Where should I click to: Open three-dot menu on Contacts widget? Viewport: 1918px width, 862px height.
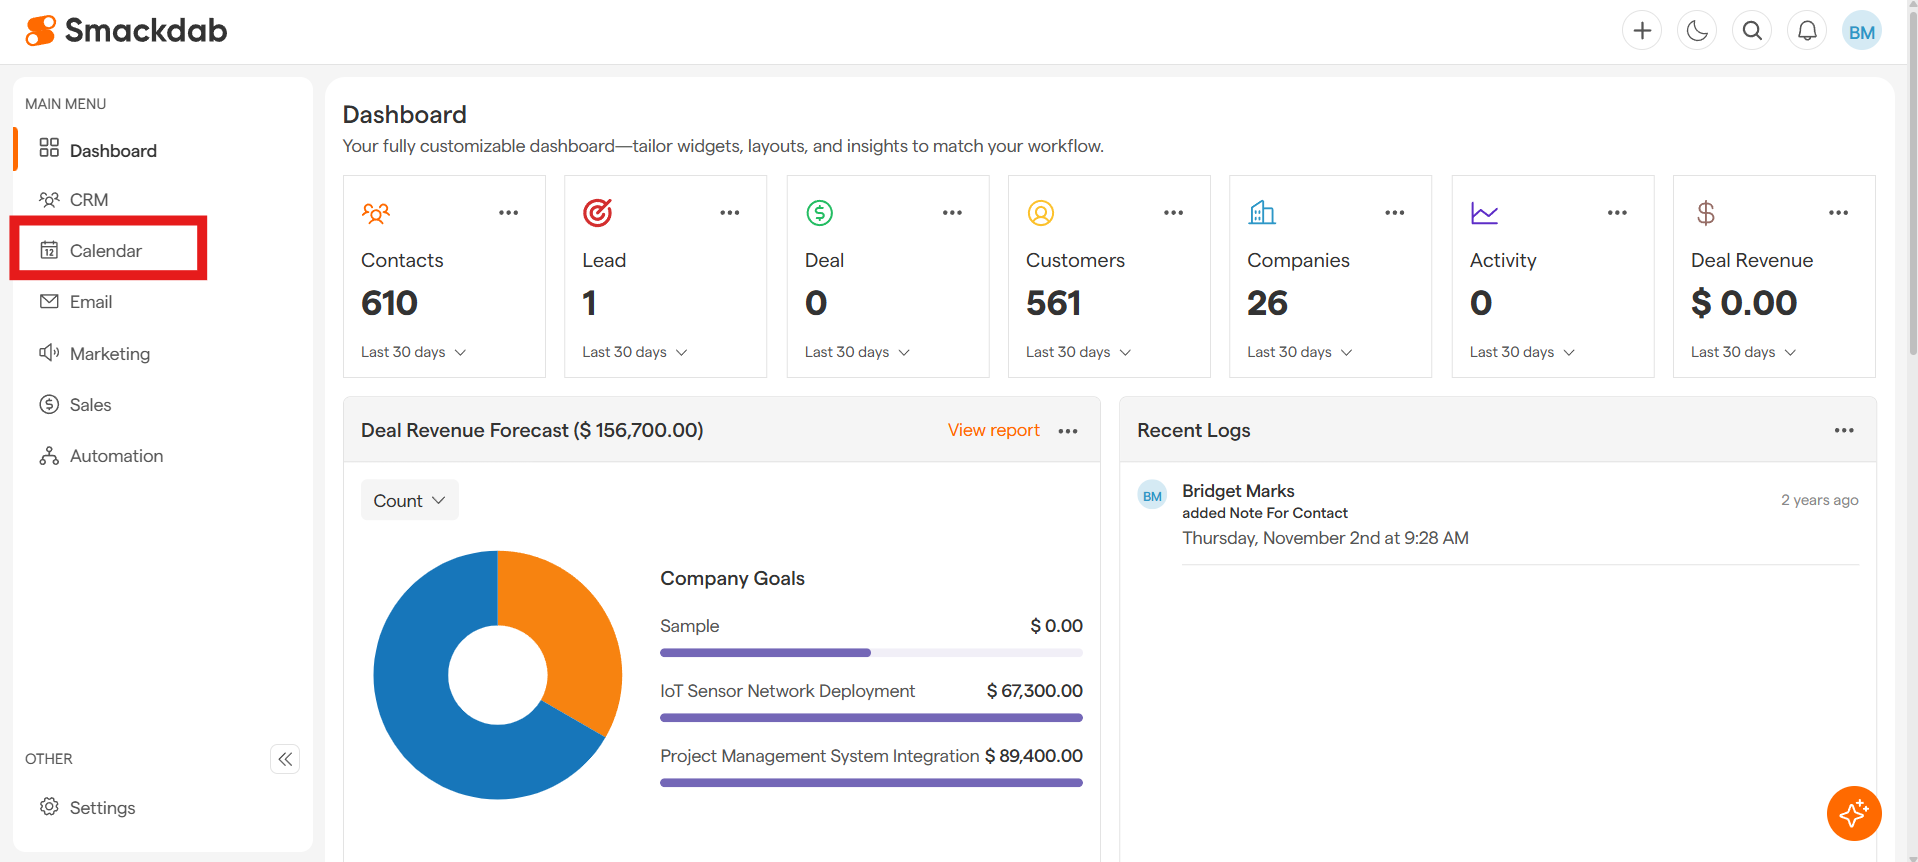click(x=508, y=213)
